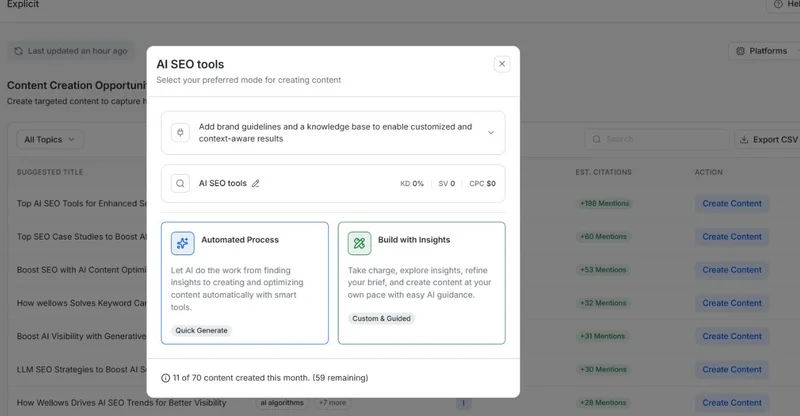
Task: Click the Build with Insights icon
Action: click(x=359, y=242)
